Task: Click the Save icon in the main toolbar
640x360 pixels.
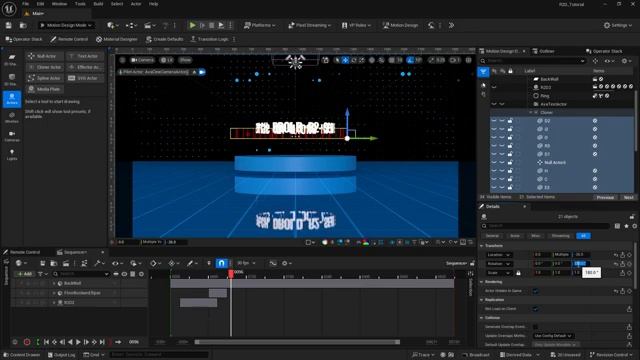Action: click(9, 25)
